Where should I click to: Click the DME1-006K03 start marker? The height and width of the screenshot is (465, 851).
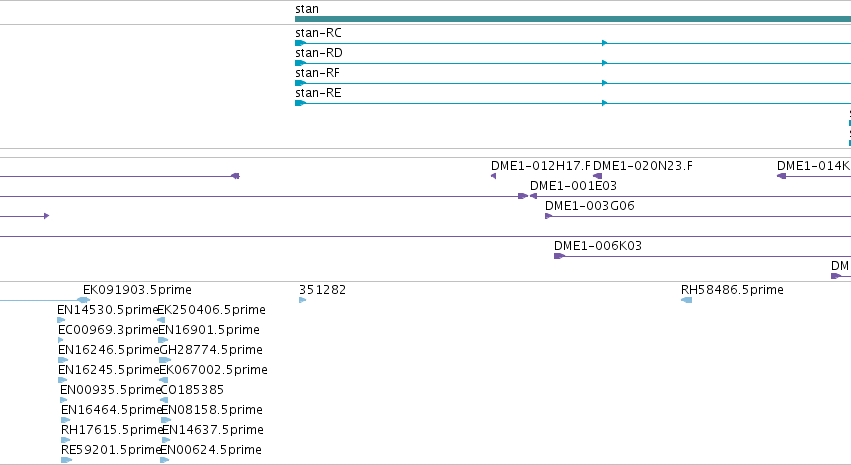[559, 256]
